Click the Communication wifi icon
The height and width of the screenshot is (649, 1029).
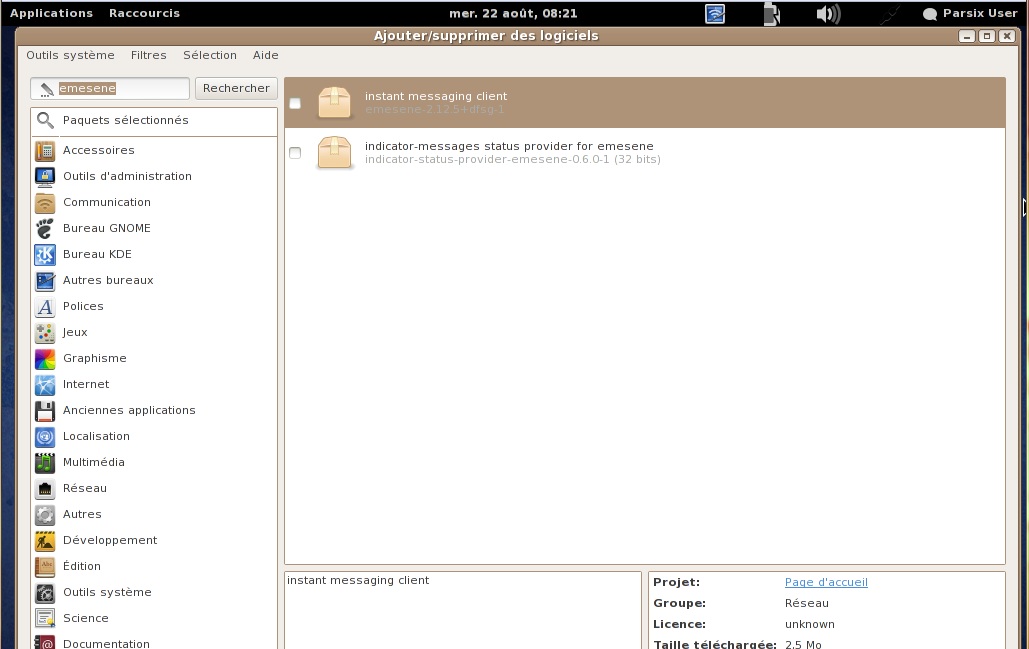(x=45, y=203)
